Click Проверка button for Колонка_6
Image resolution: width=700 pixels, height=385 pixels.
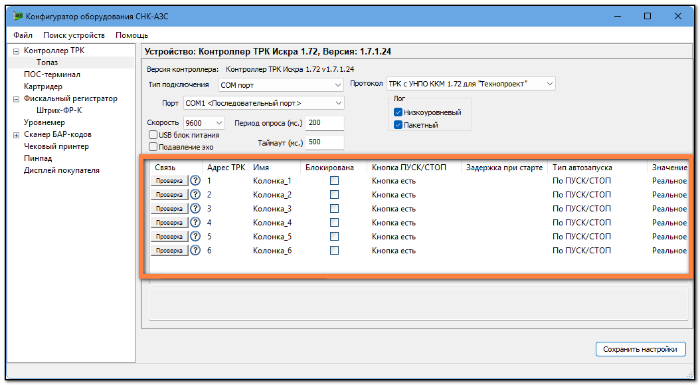coord(170,250)
